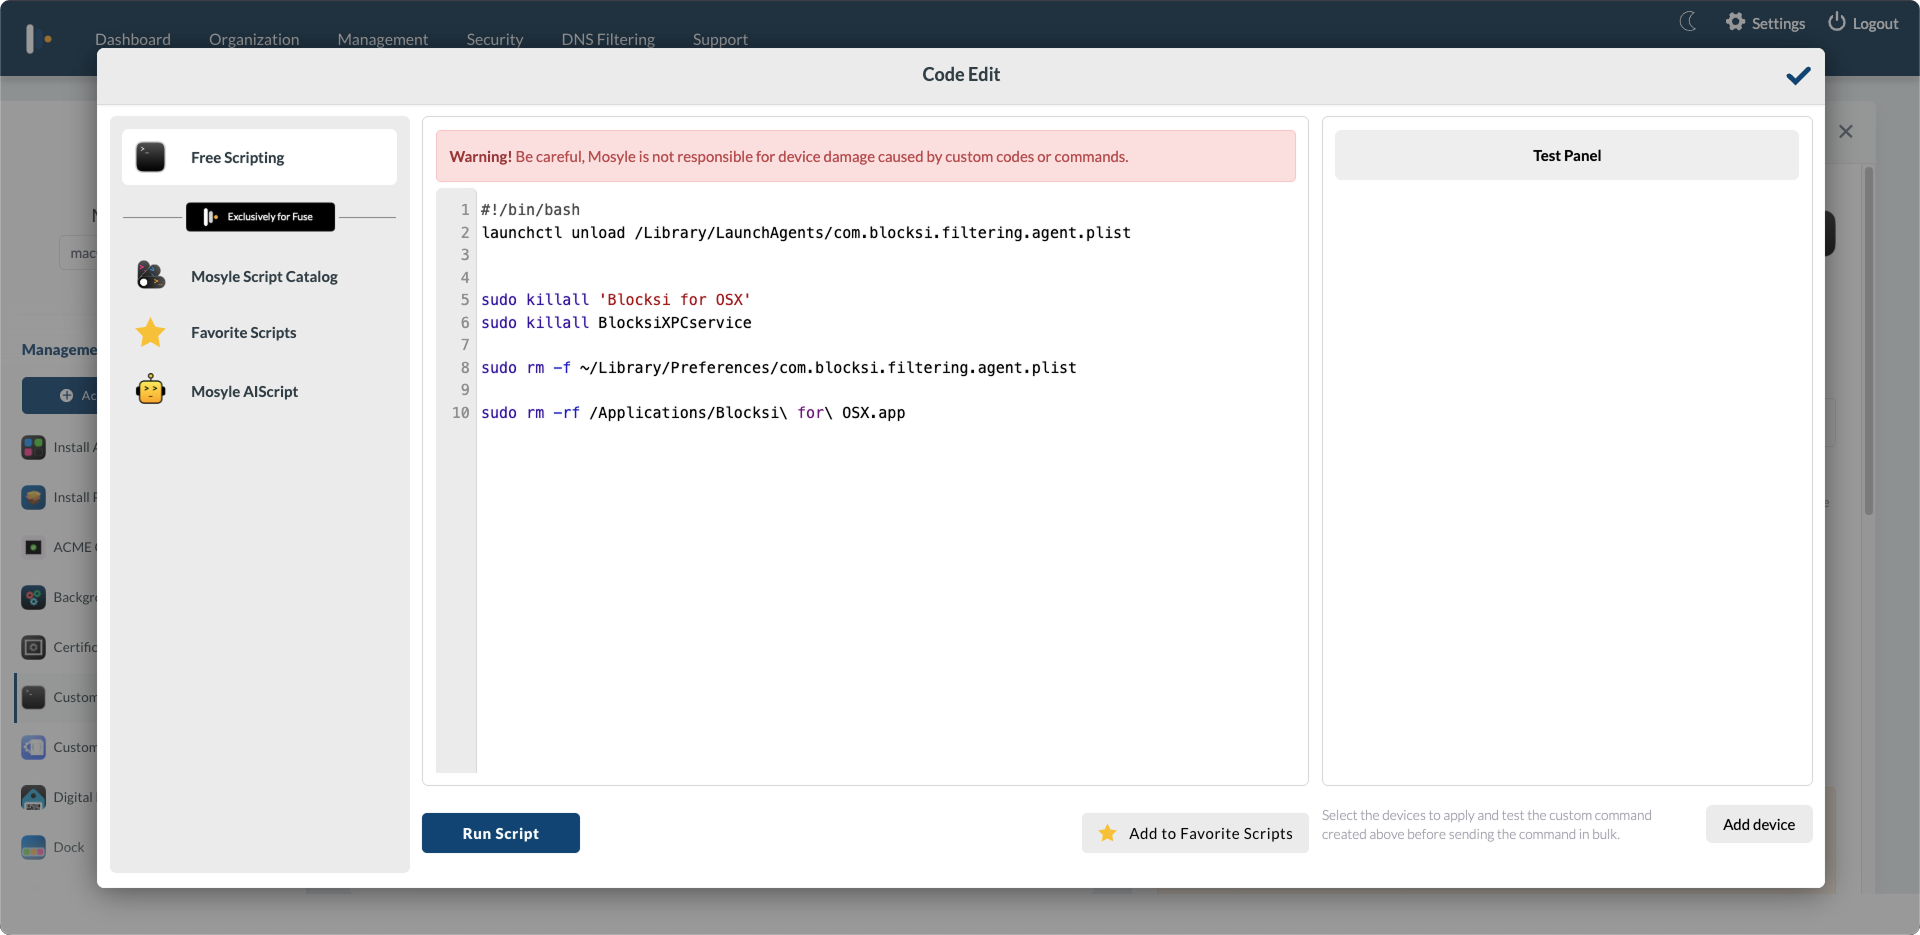Click the Certificate icon in background sidebar
Image resolution: width=1920 pixels, height=935 pixels.
click(34, 647)
